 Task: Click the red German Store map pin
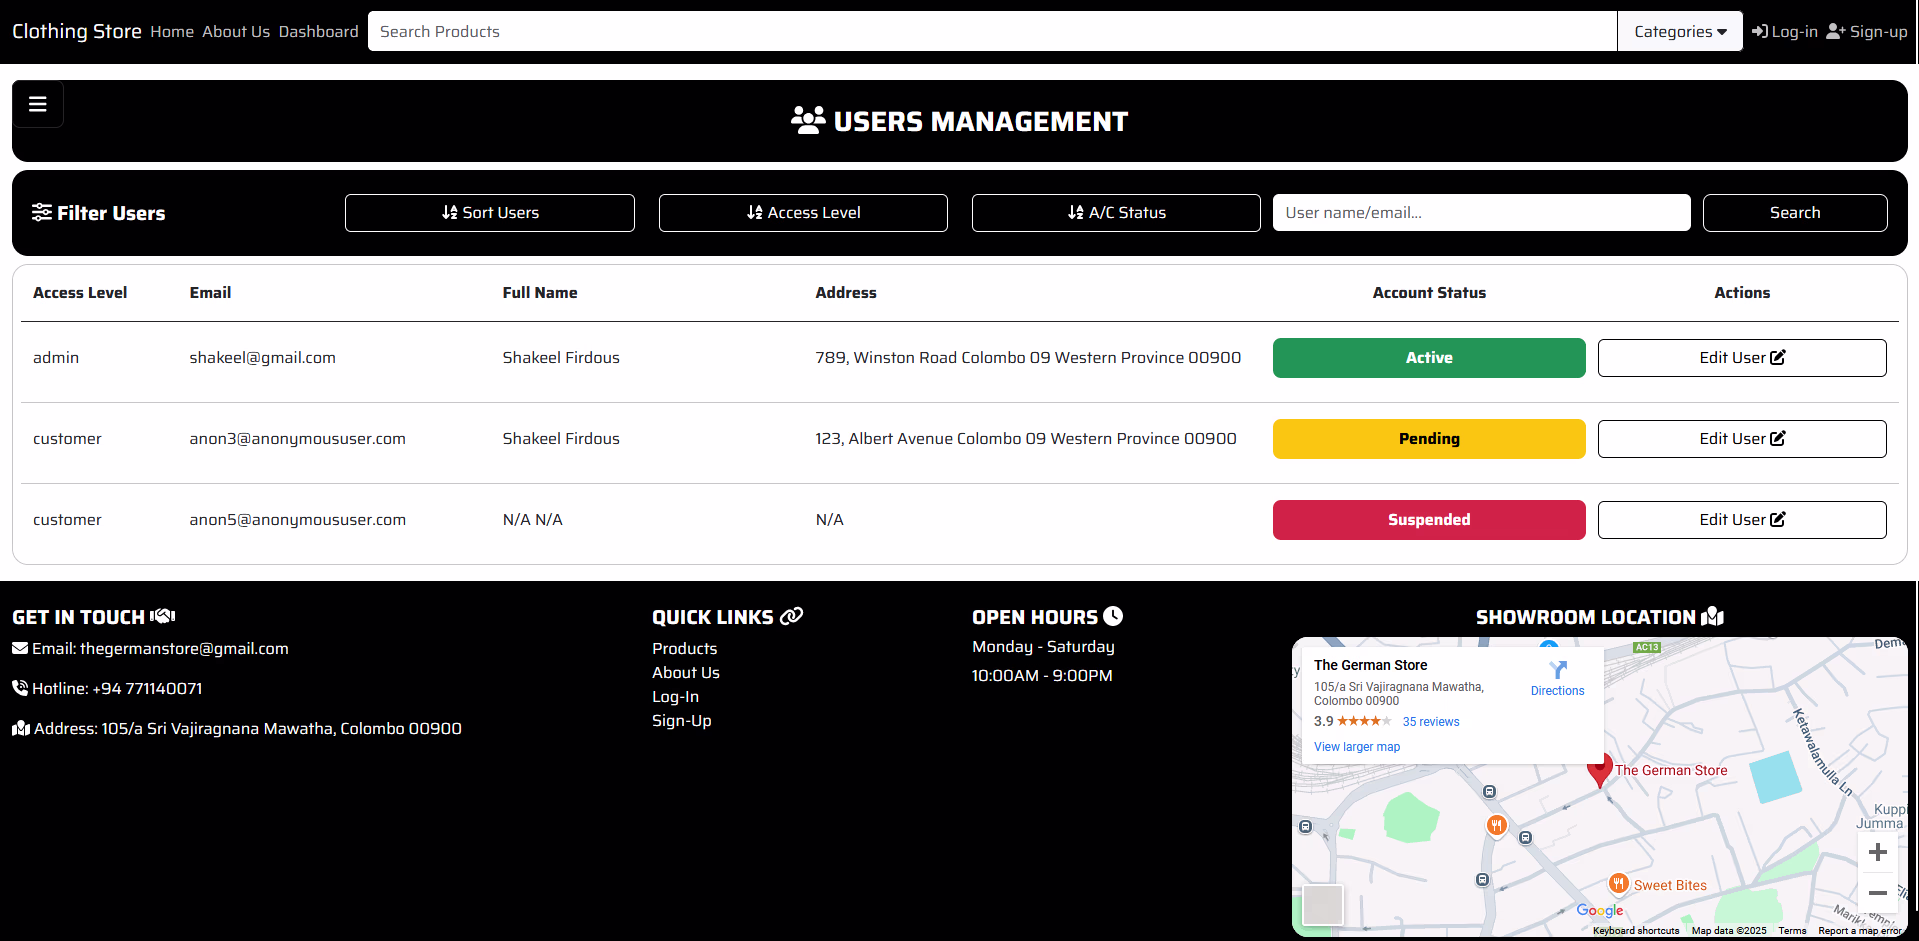(x=1599, y=769)
